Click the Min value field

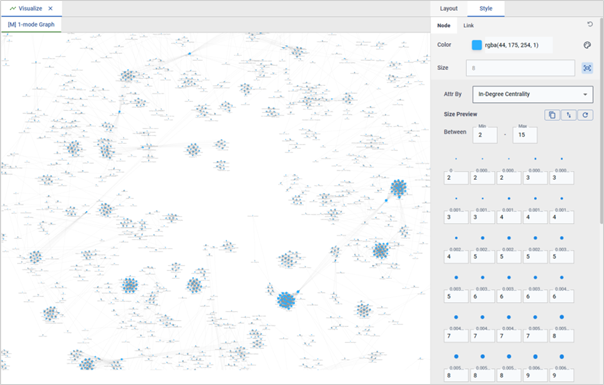coord(485,135)
